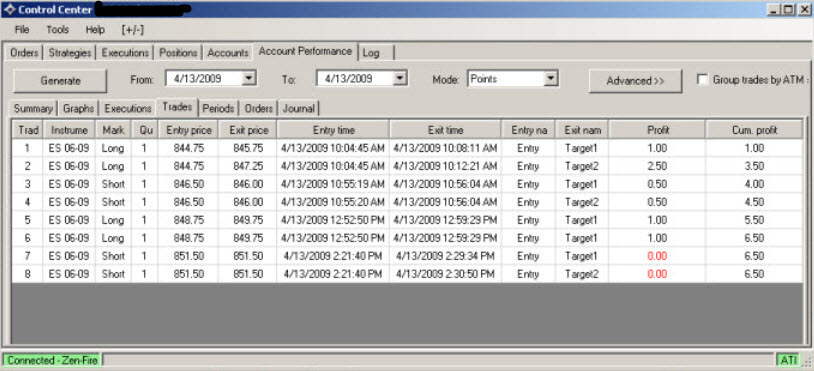Click the Generate button
This screenshot has height=371, width=814.
60,80
